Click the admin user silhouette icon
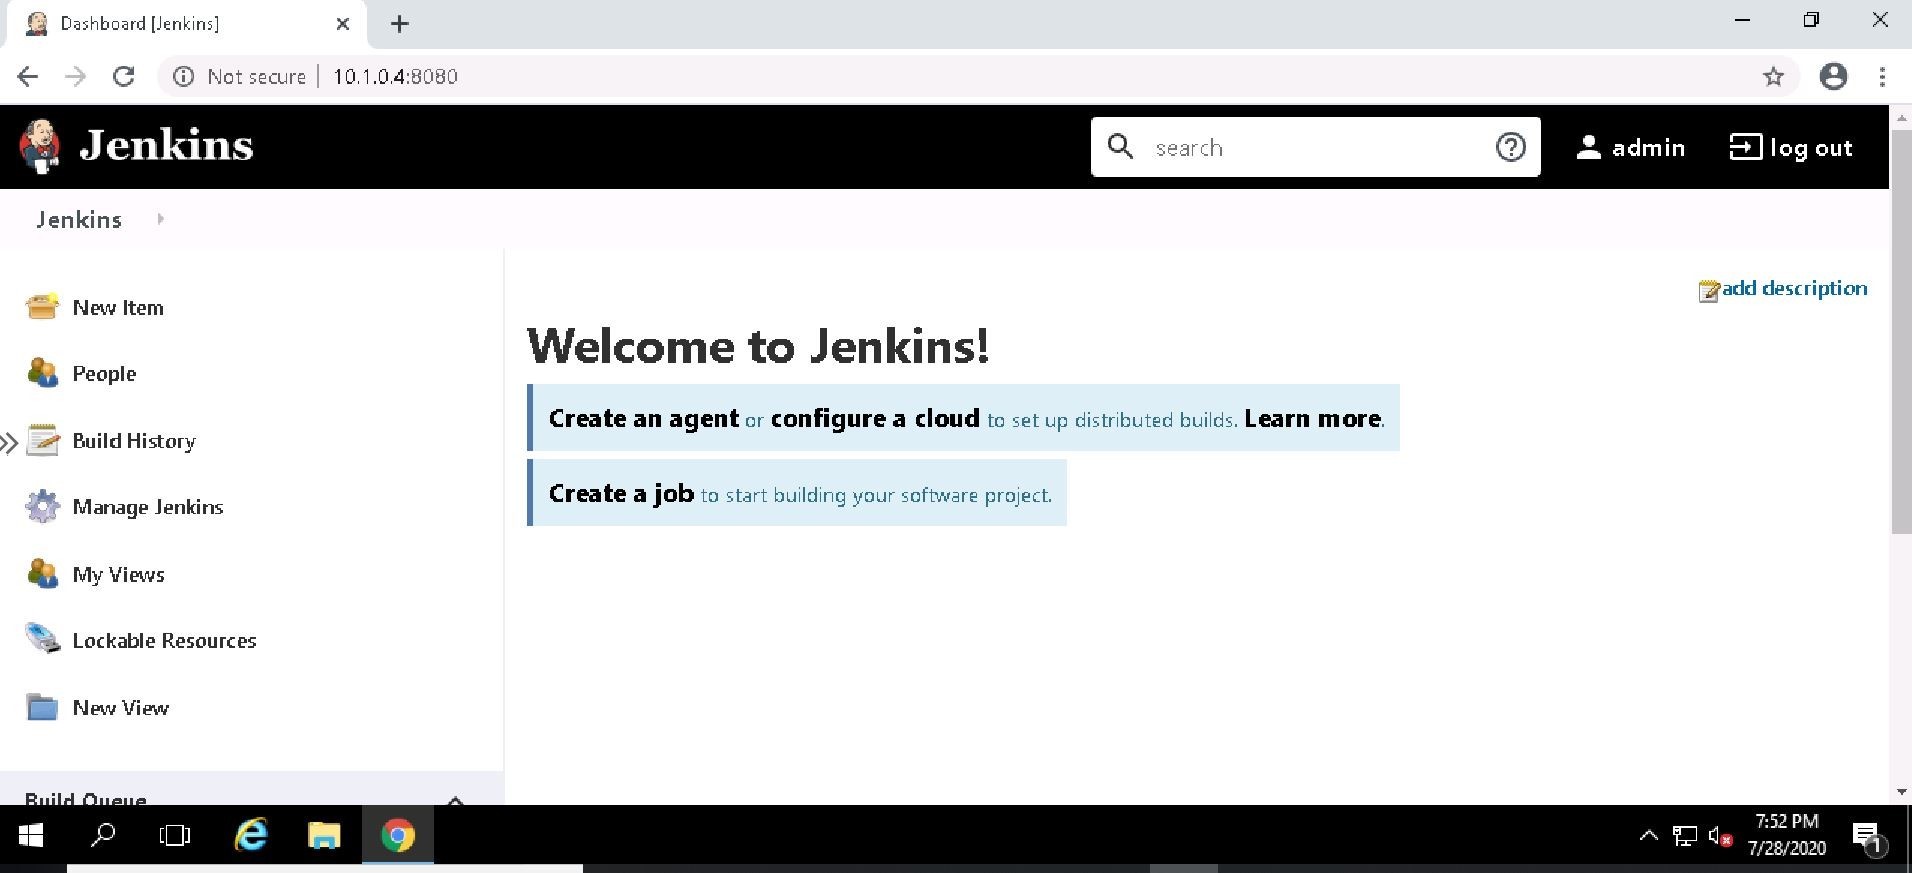This screenshot has height=873, width=1912. (1588, 147)
